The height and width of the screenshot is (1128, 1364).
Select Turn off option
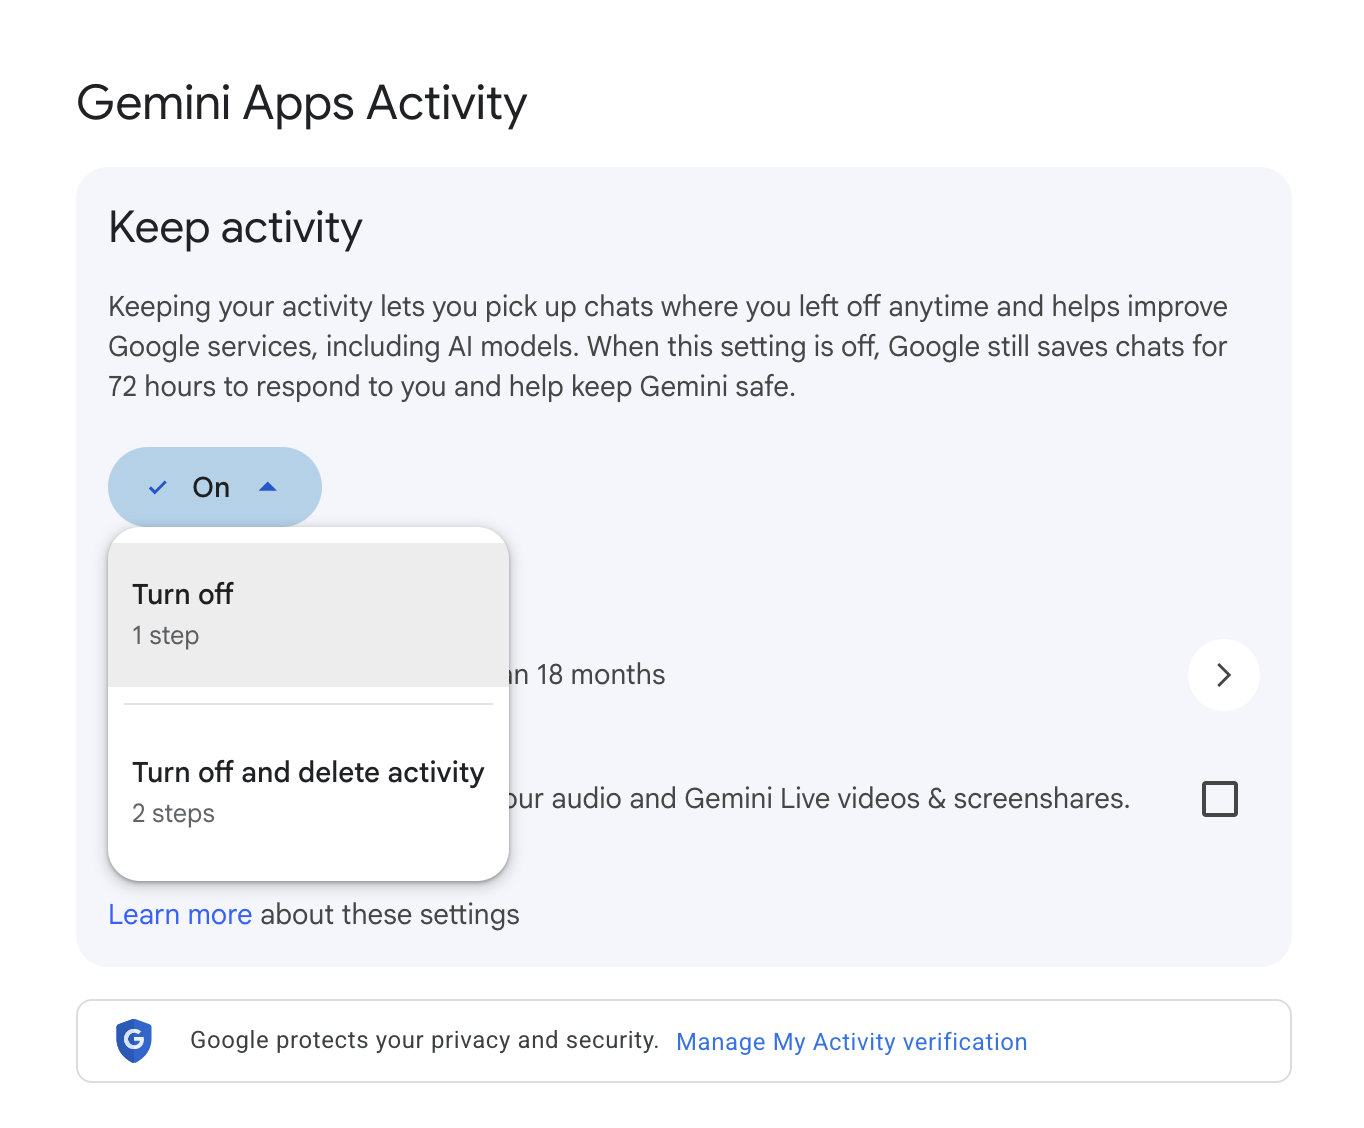tap(308, 615)
